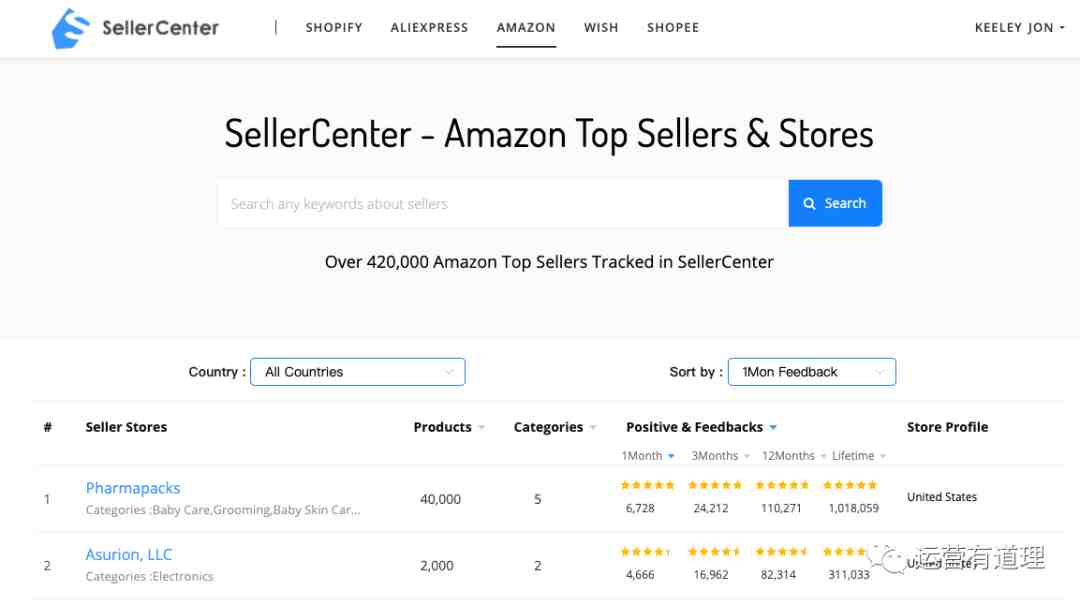Viewport: 1080px width, 605px height.
Task: Click Positive & Feedbacks sort arrow
Action: pyautogui.click(x=773, y=428)
